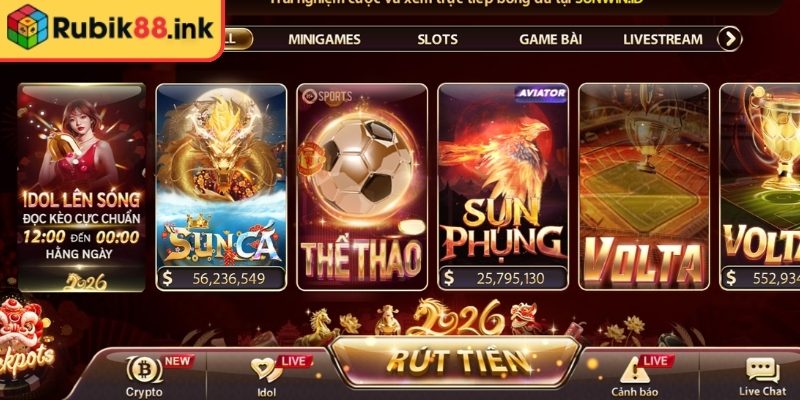The image size is (800, 400).
Task: Open the Cảnh báo warning icon
Action: [x=634, y=370]
